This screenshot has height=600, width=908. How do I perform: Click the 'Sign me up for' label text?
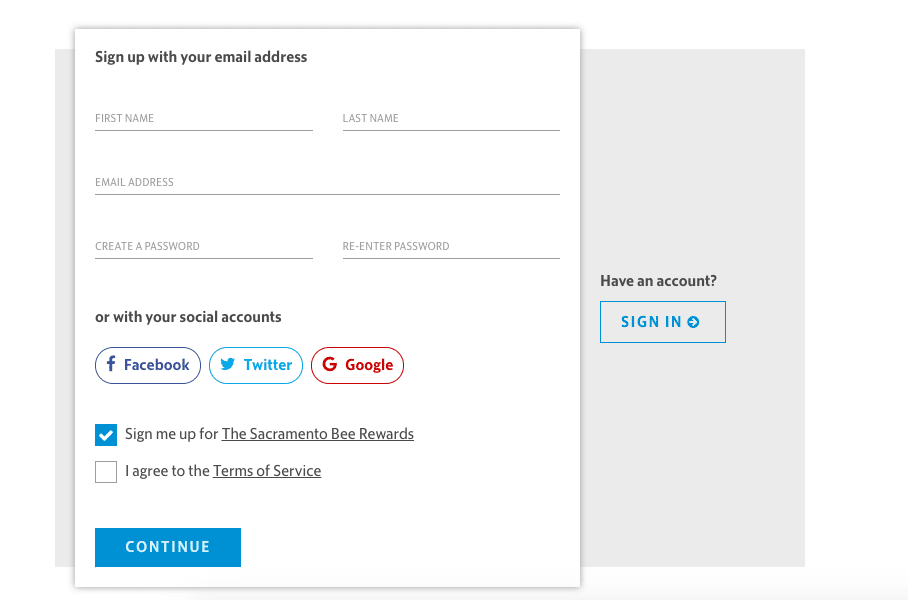click(x=171, y=434)
